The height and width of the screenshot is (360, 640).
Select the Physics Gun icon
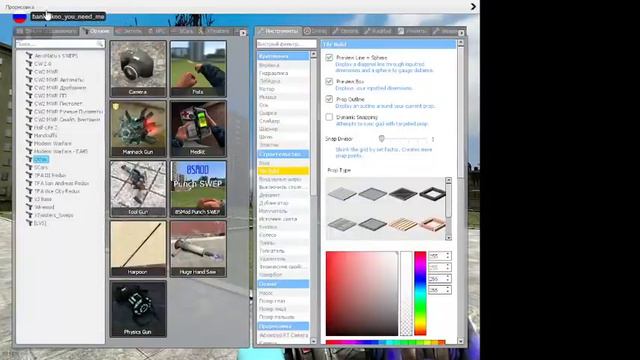[138, 309]
